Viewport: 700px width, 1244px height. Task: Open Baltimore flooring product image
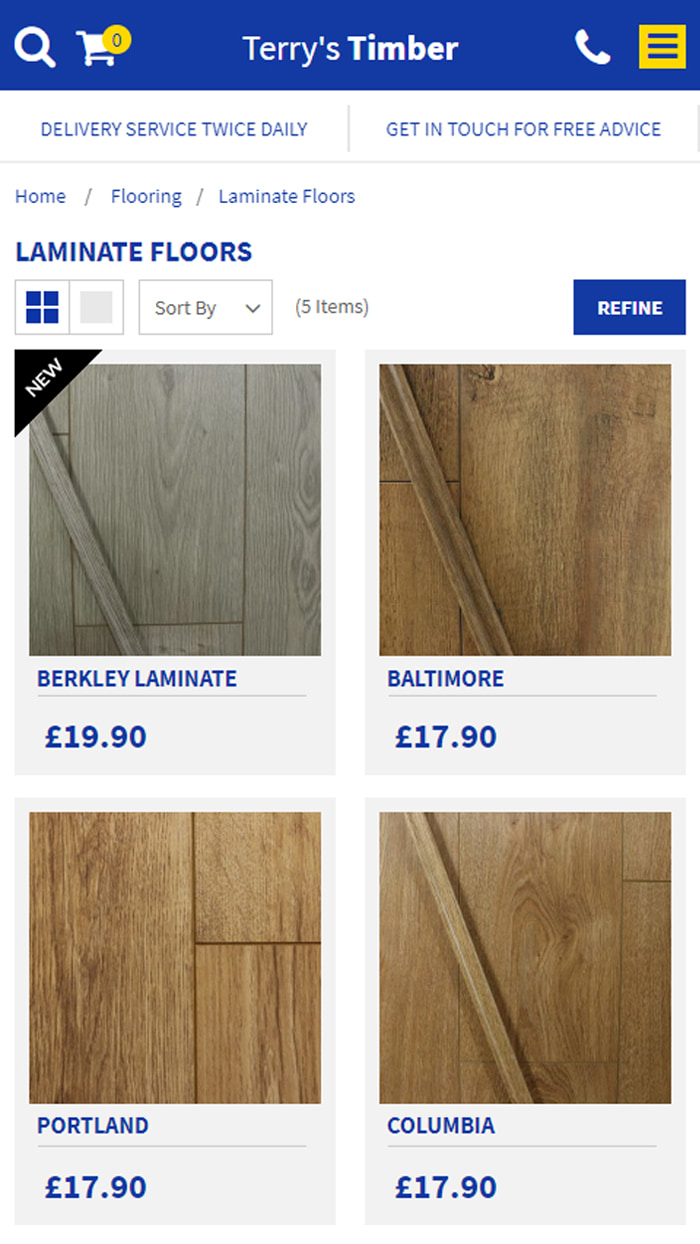click(525, 510)
